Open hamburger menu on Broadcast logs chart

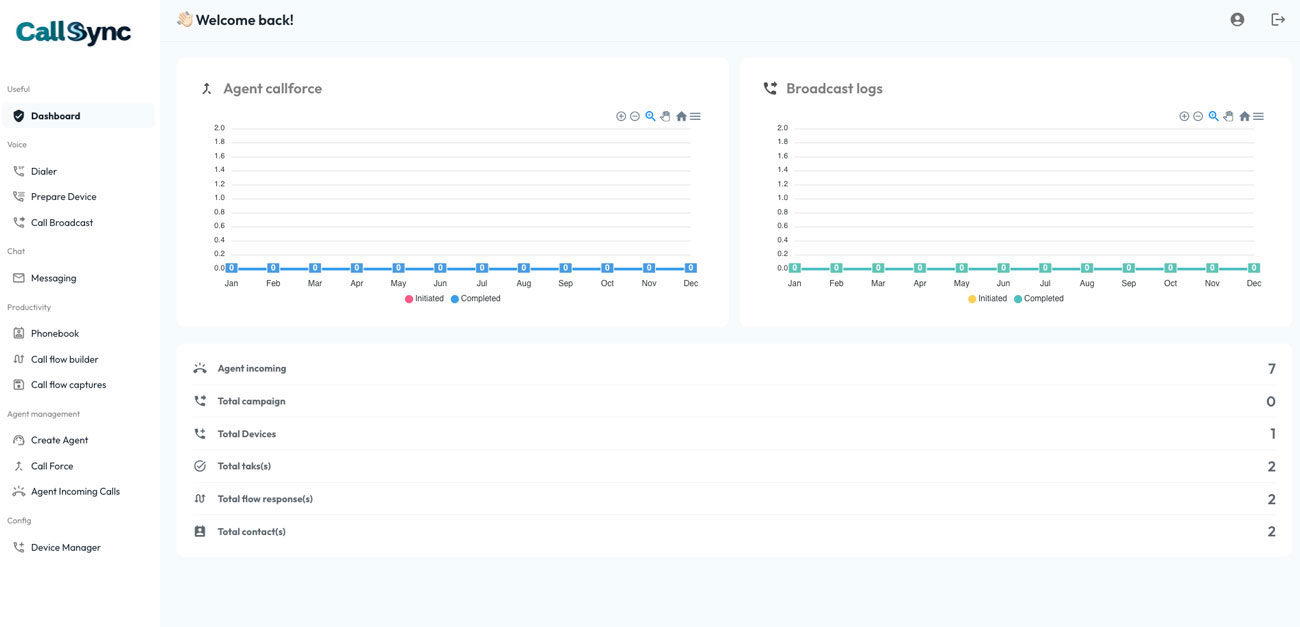(1258, 117)
